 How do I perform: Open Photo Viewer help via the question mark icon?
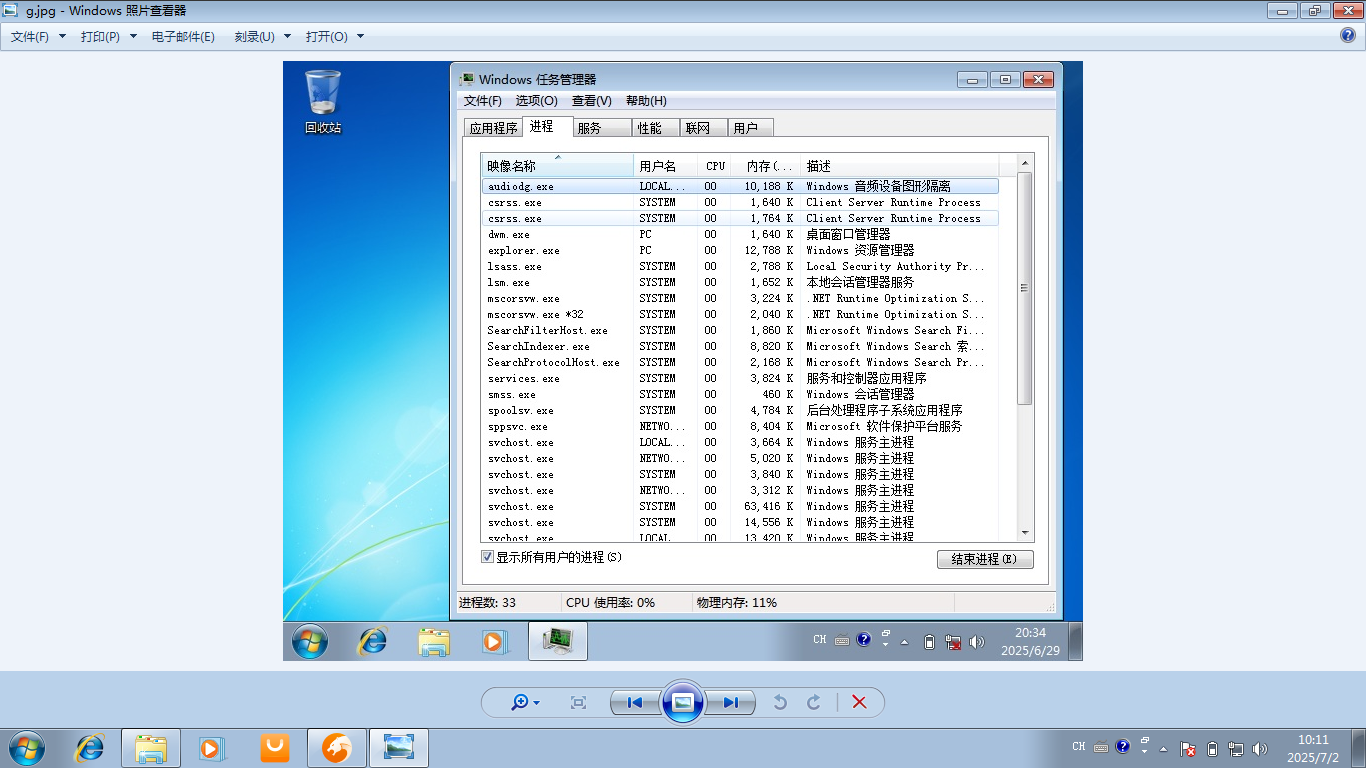1348,36
